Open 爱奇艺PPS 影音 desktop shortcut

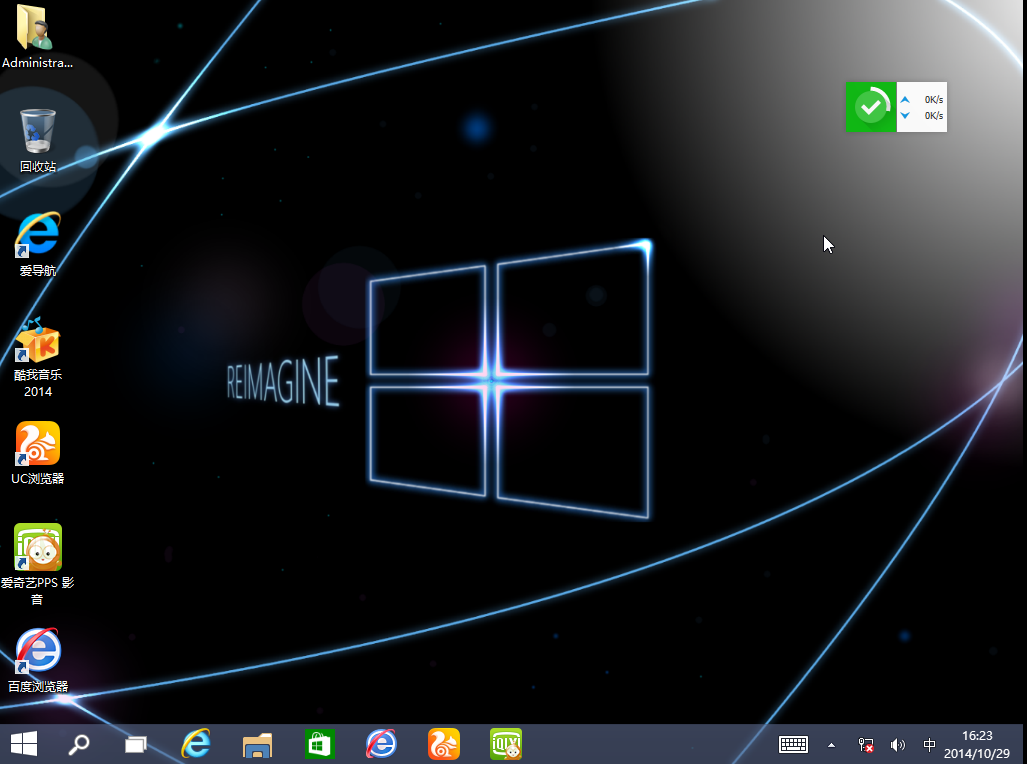pyautogui.click(x=37, y=565)
